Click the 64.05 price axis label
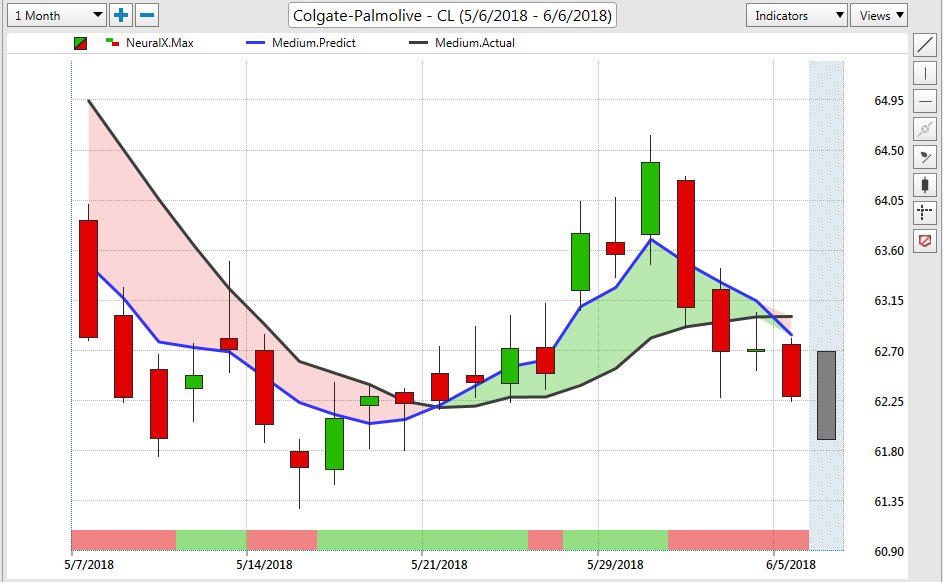943x582 pixels. point(889,200)
